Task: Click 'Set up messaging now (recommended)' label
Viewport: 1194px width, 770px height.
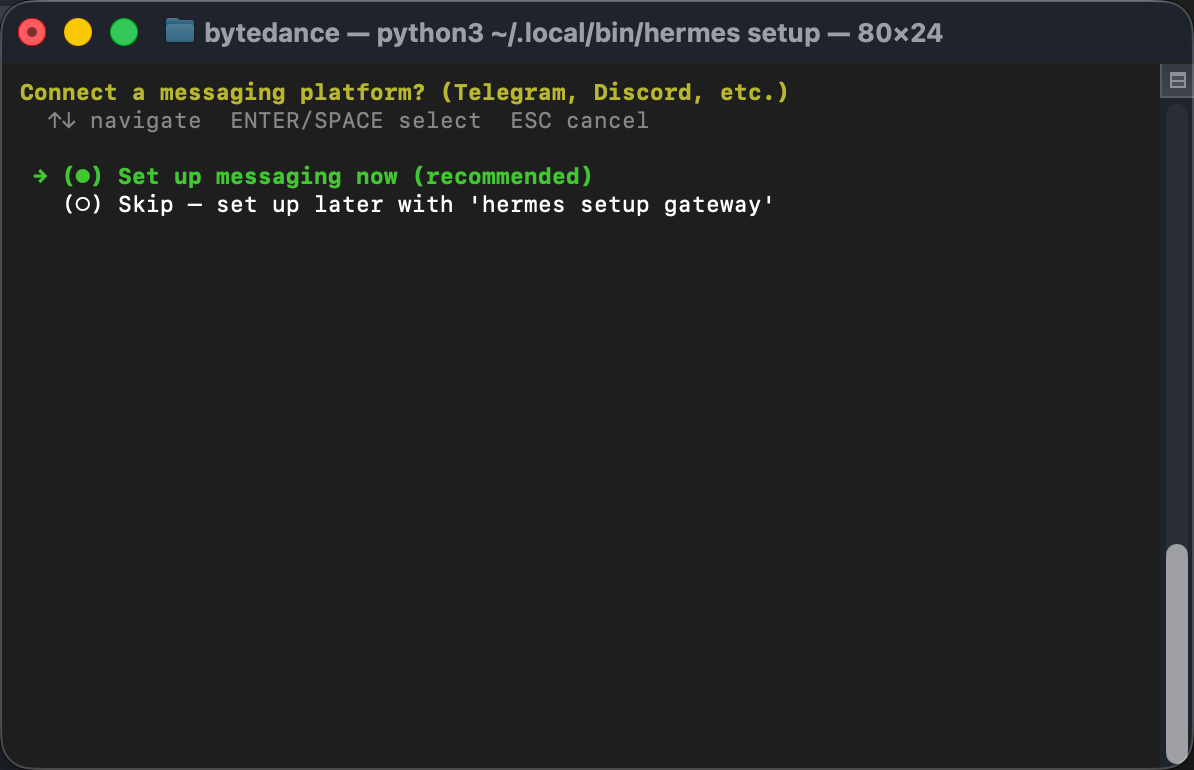Action: (x=355, y=177)
